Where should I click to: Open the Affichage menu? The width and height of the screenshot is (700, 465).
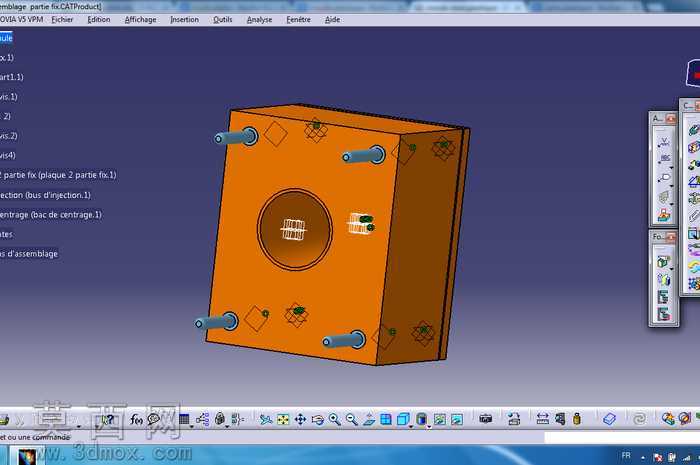coord(140,20)
